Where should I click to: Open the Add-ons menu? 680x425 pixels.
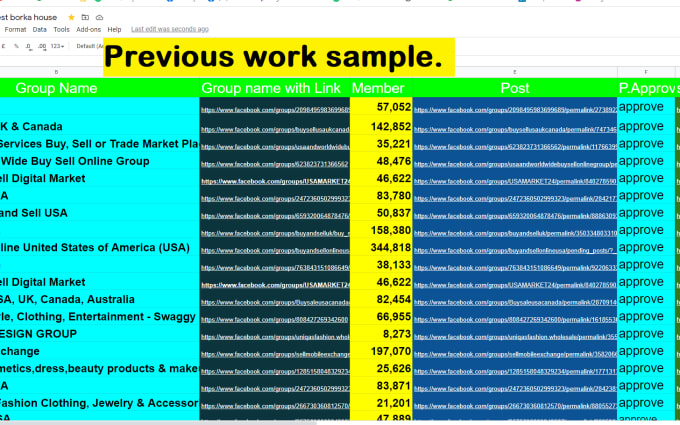(x=88, y=29)
